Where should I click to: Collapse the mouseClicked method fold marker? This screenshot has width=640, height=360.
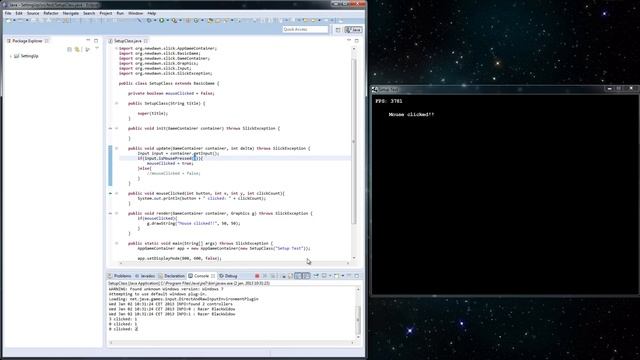(x=116, y=193)
